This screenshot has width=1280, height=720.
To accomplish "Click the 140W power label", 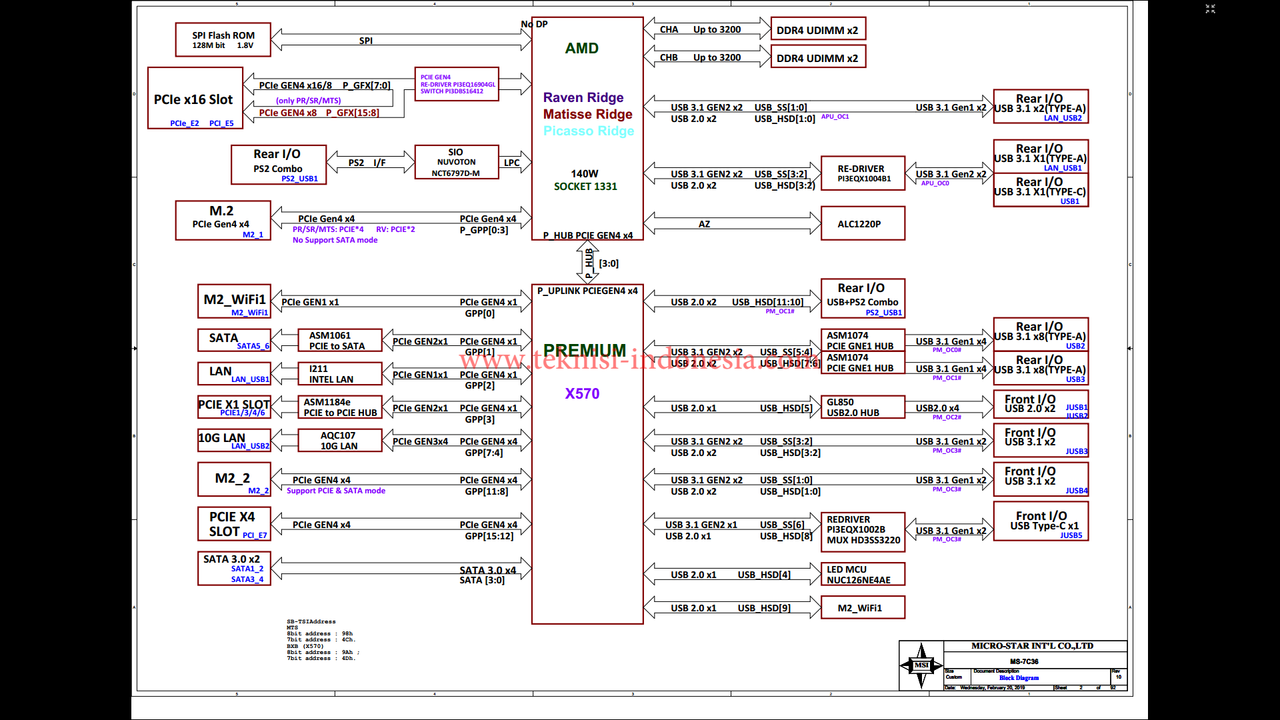I will [585, 172].
